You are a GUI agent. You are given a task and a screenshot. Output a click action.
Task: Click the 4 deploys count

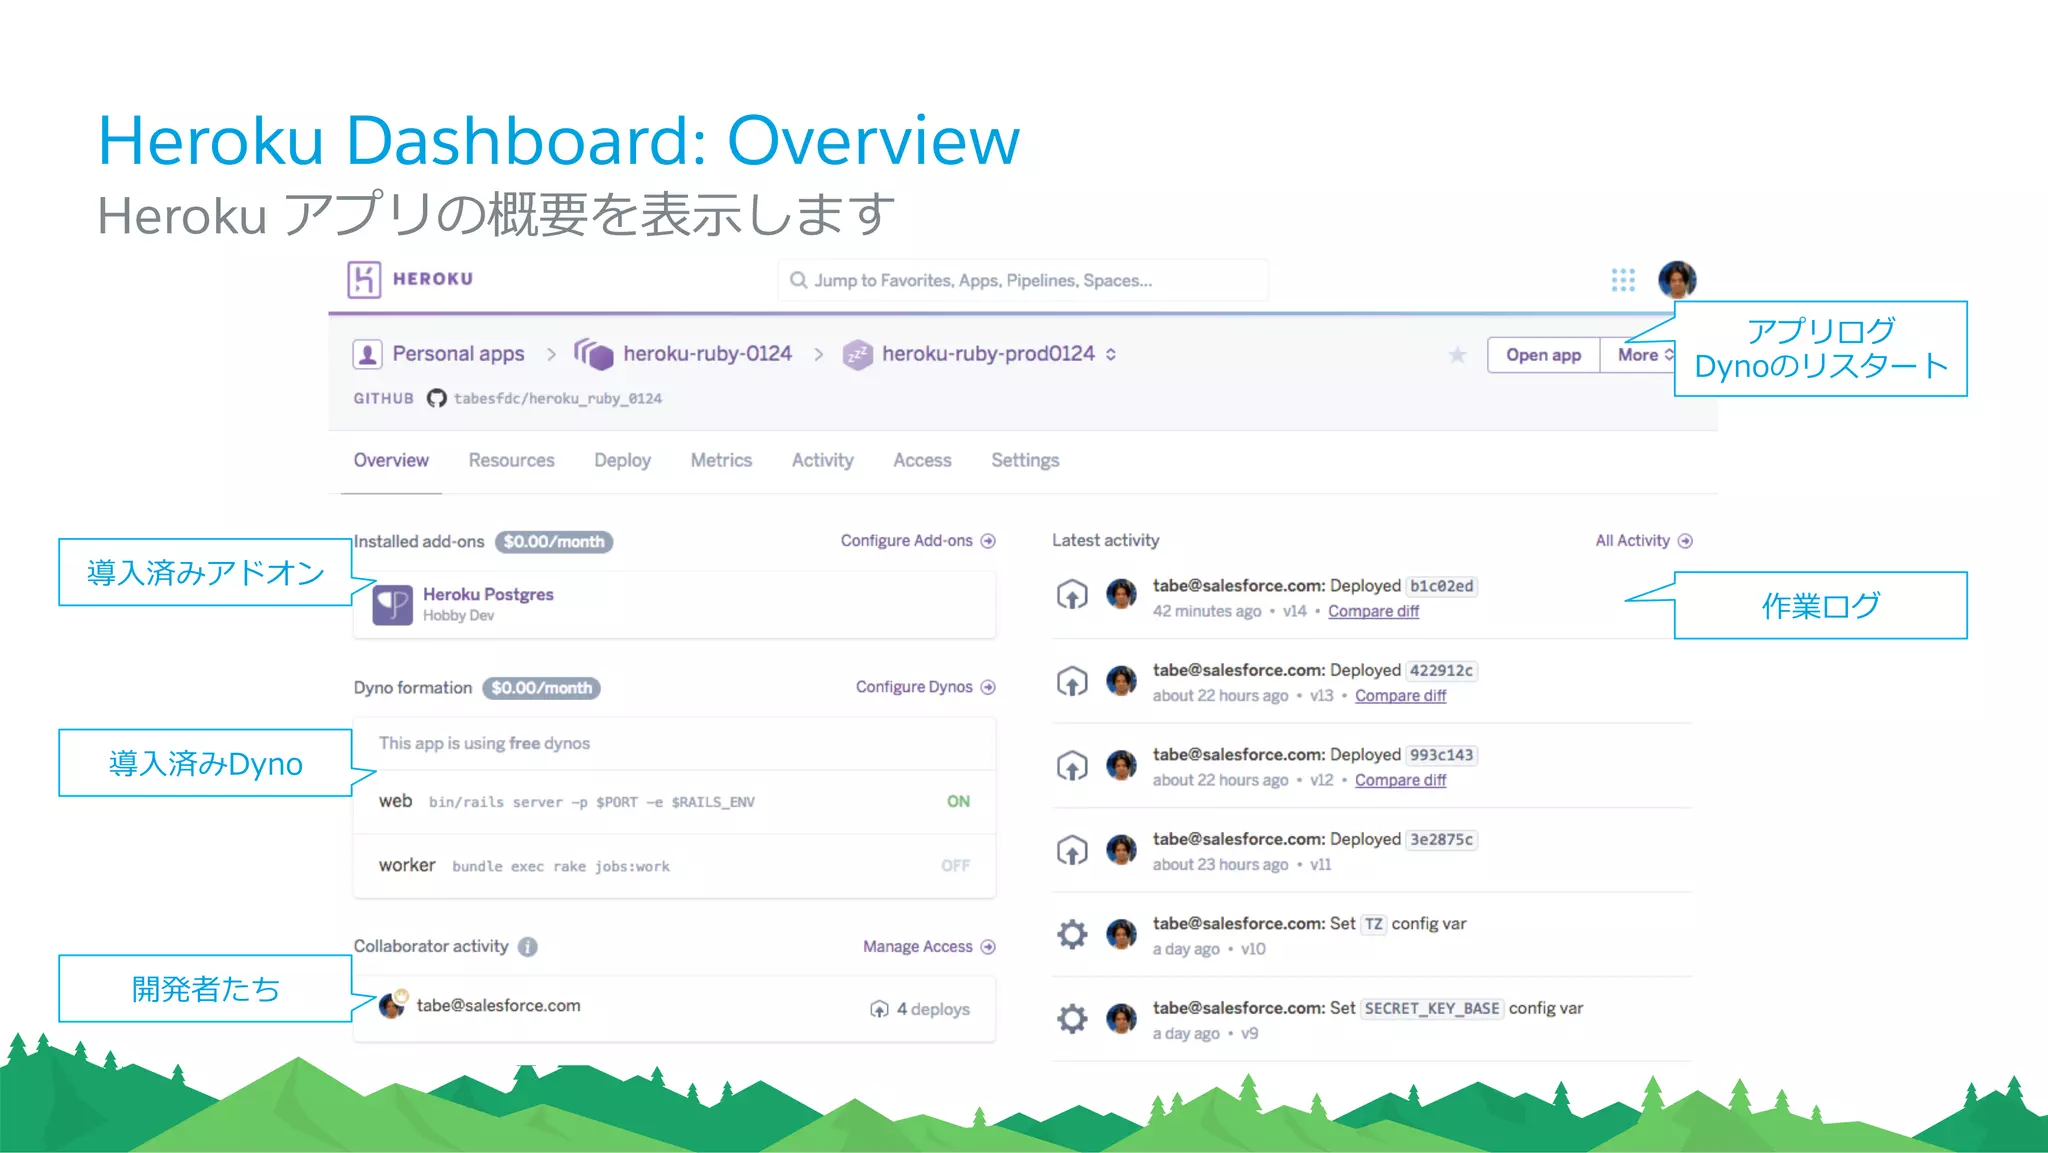[933, 1009]
